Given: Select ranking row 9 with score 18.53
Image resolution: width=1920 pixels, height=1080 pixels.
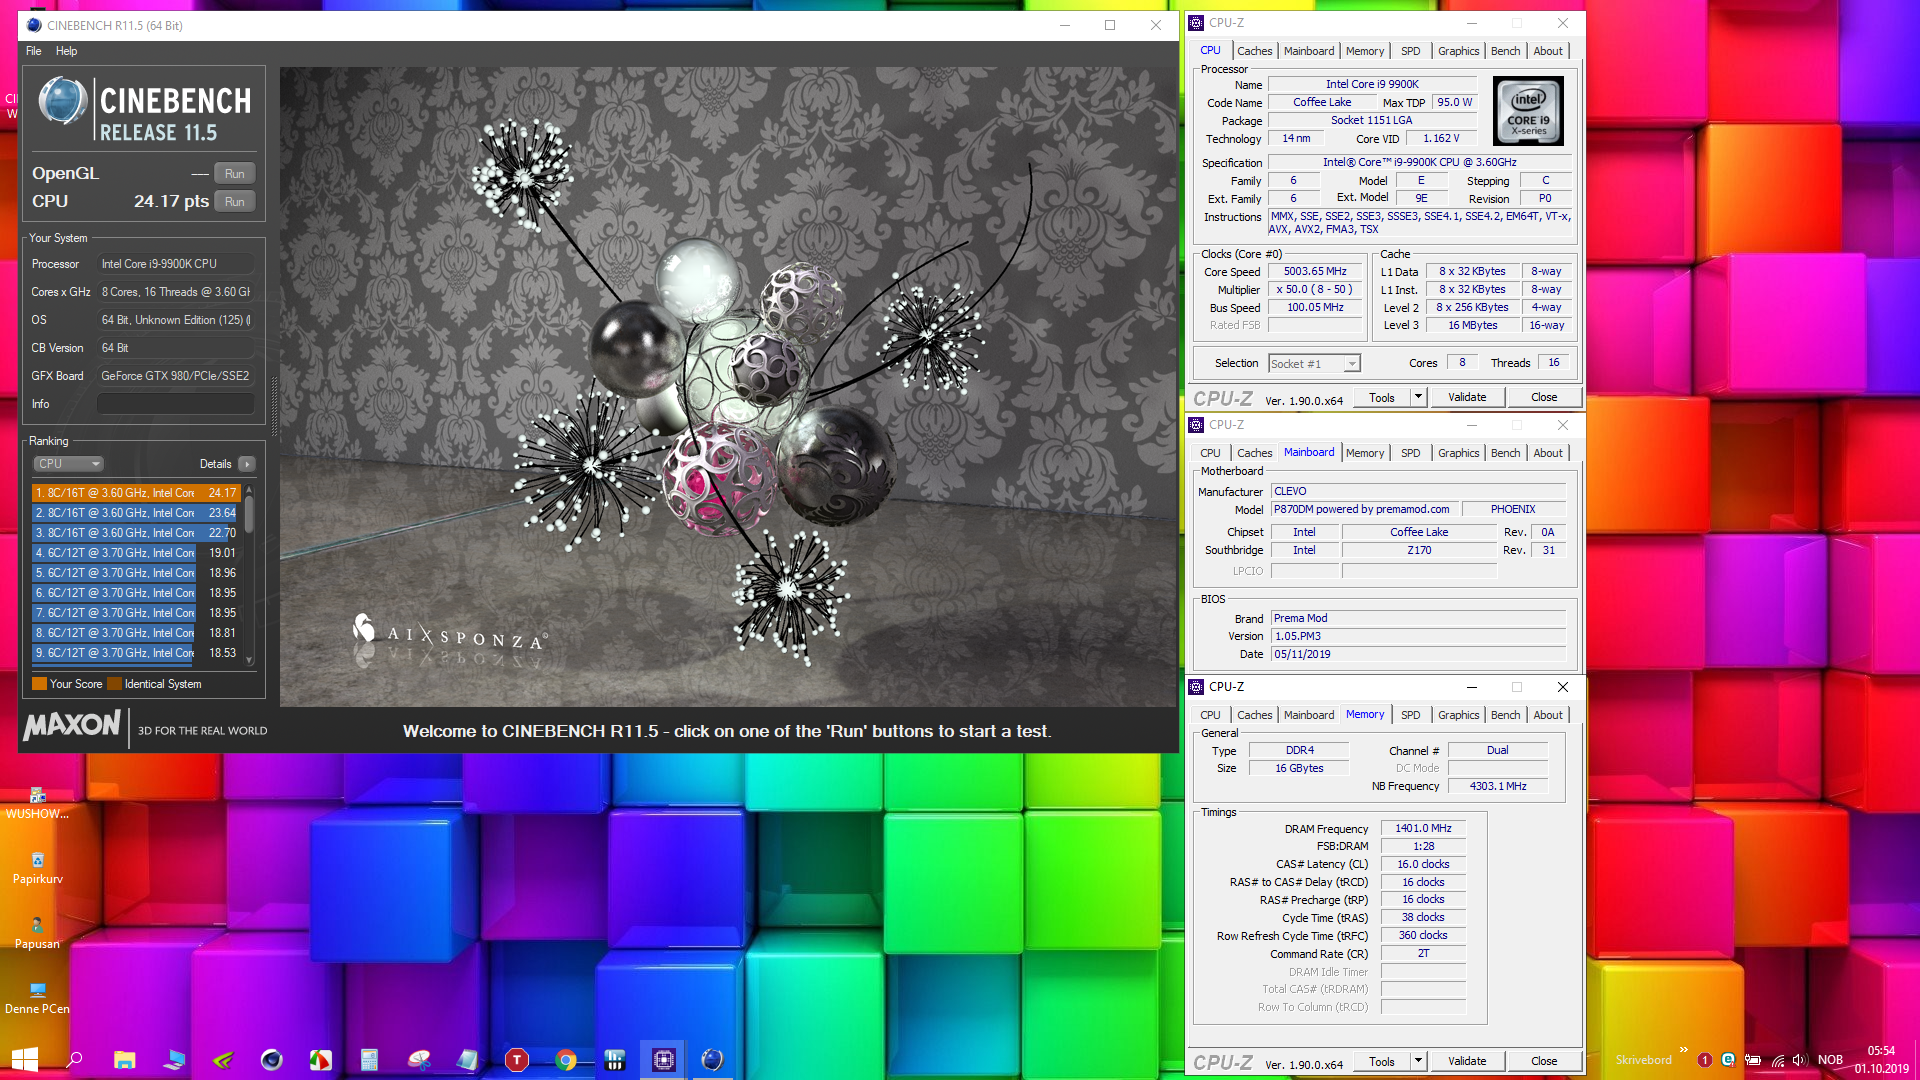Looking at the screenshot, I should point(135,653).
